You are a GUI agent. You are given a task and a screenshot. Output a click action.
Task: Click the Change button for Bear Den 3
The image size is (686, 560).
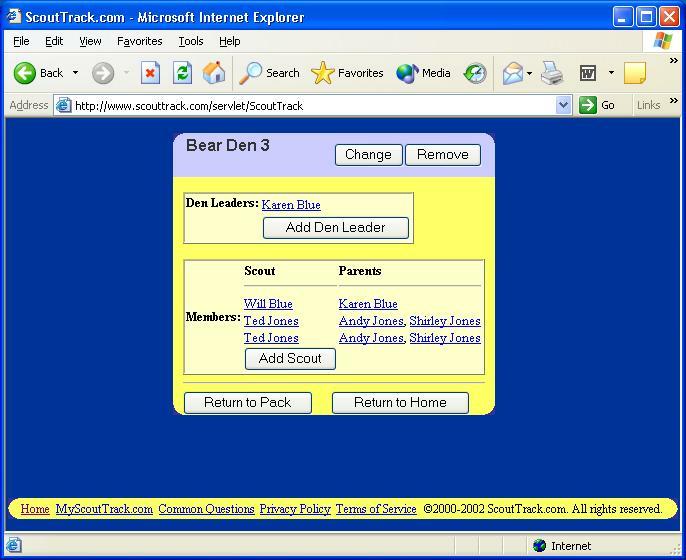(368, 155)
